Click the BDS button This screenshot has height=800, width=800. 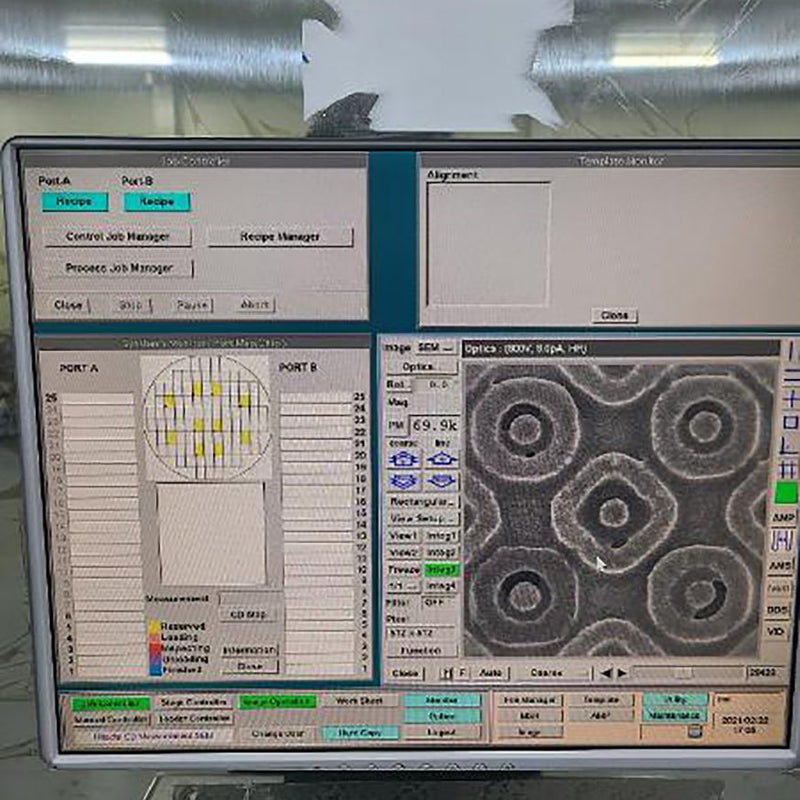pyautogui.click(x=778, y=610)
